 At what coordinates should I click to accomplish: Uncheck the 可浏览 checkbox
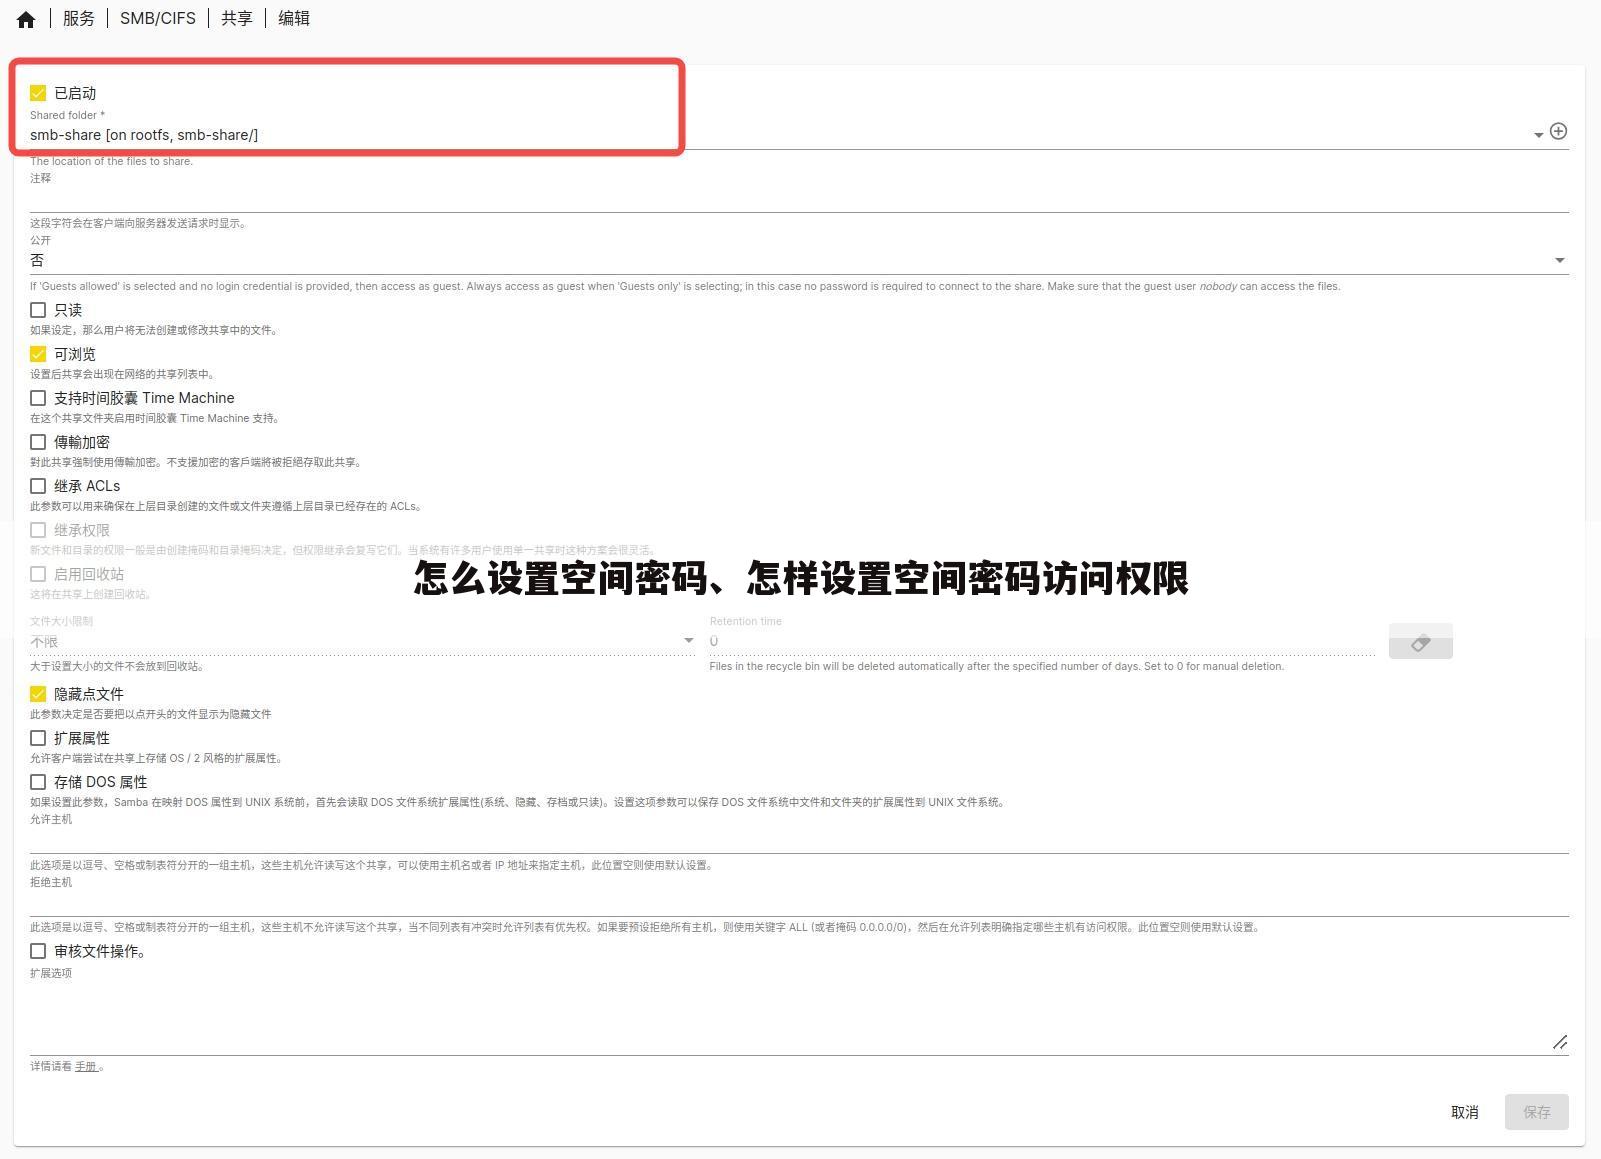click(38, 354)
